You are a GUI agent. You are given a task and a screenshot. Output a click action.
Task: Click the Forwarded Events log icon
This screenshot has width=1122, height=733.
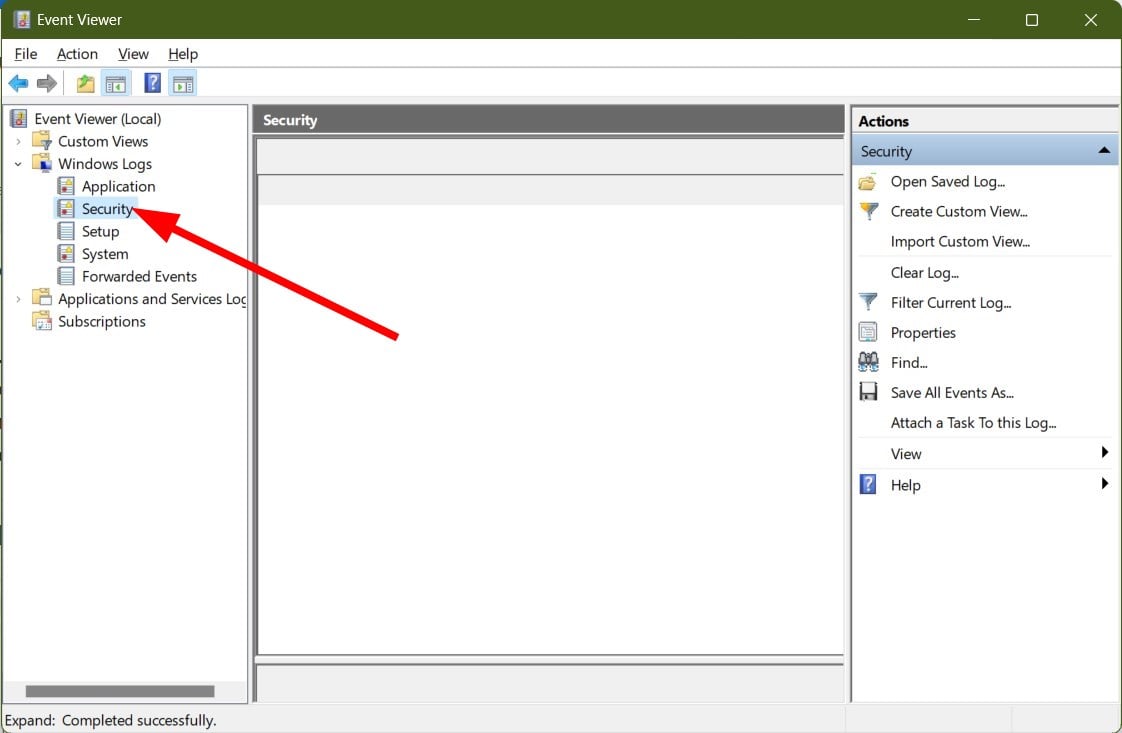[66, 276]
